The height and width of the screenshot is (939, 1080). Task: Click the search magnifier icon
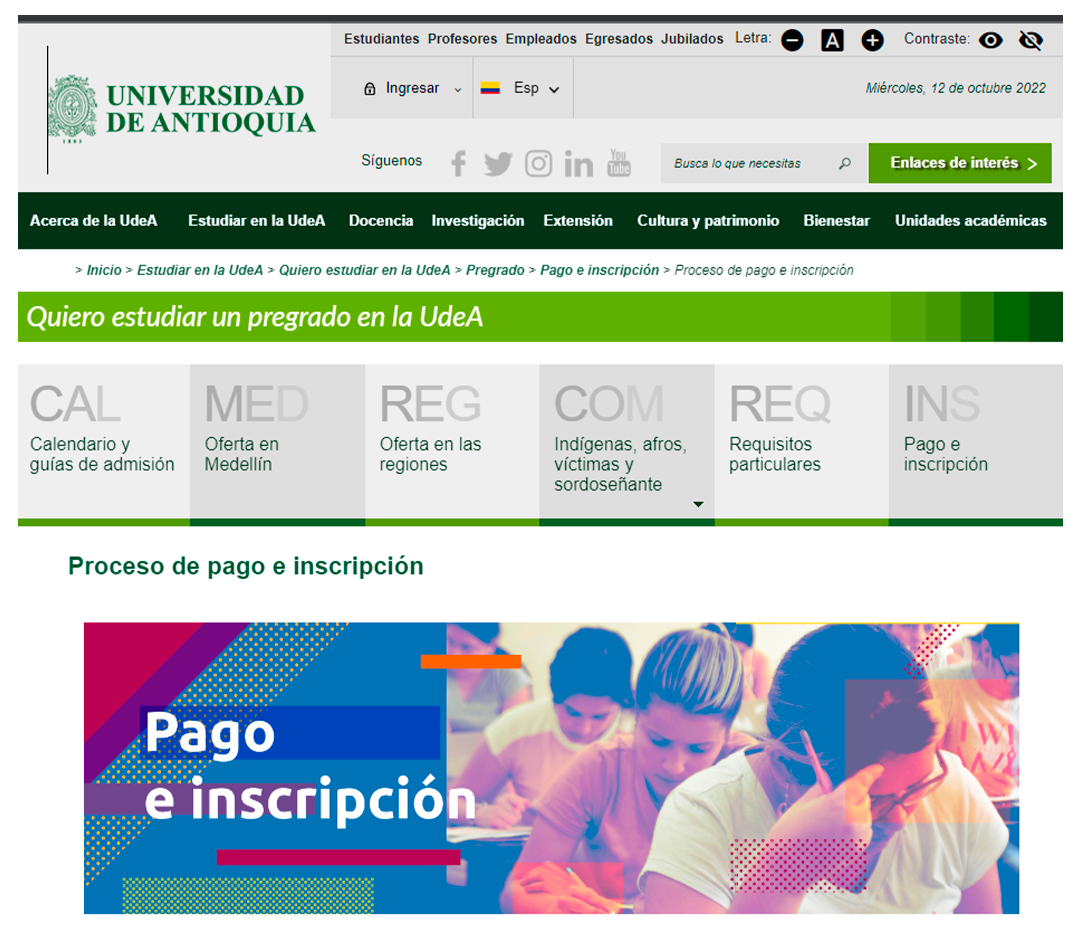pyautogui.click(x=845, y=162)
